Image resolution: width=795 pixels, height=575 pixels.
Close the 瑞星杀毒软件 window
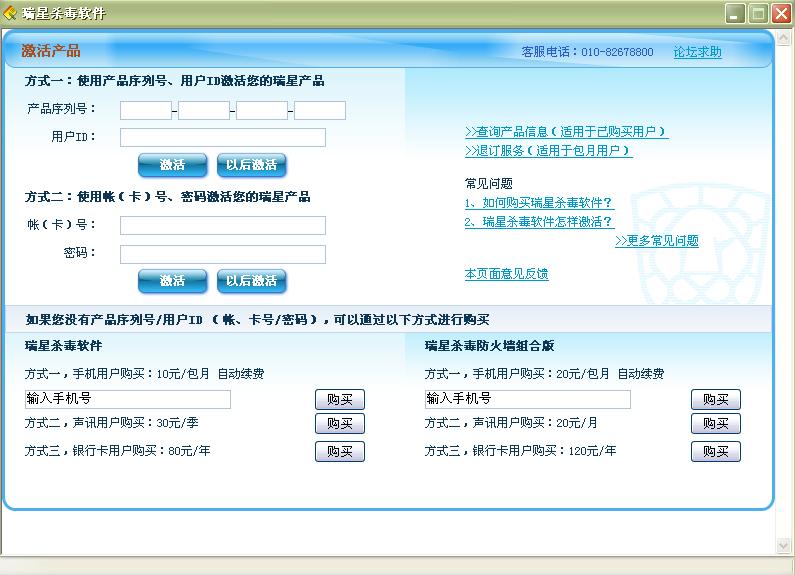click(x=782, y=14)
